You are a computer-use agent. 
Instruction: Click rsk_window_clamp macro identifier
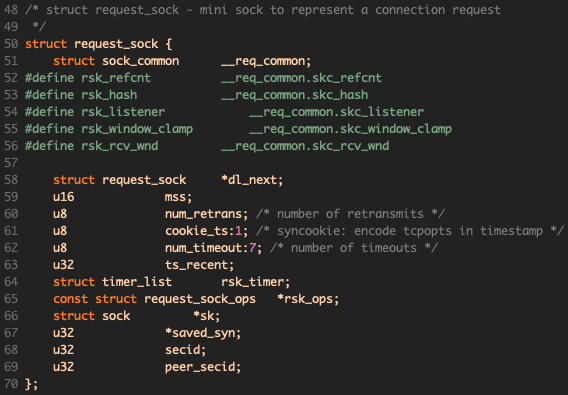pyautogui.click(x=137, y=129)
